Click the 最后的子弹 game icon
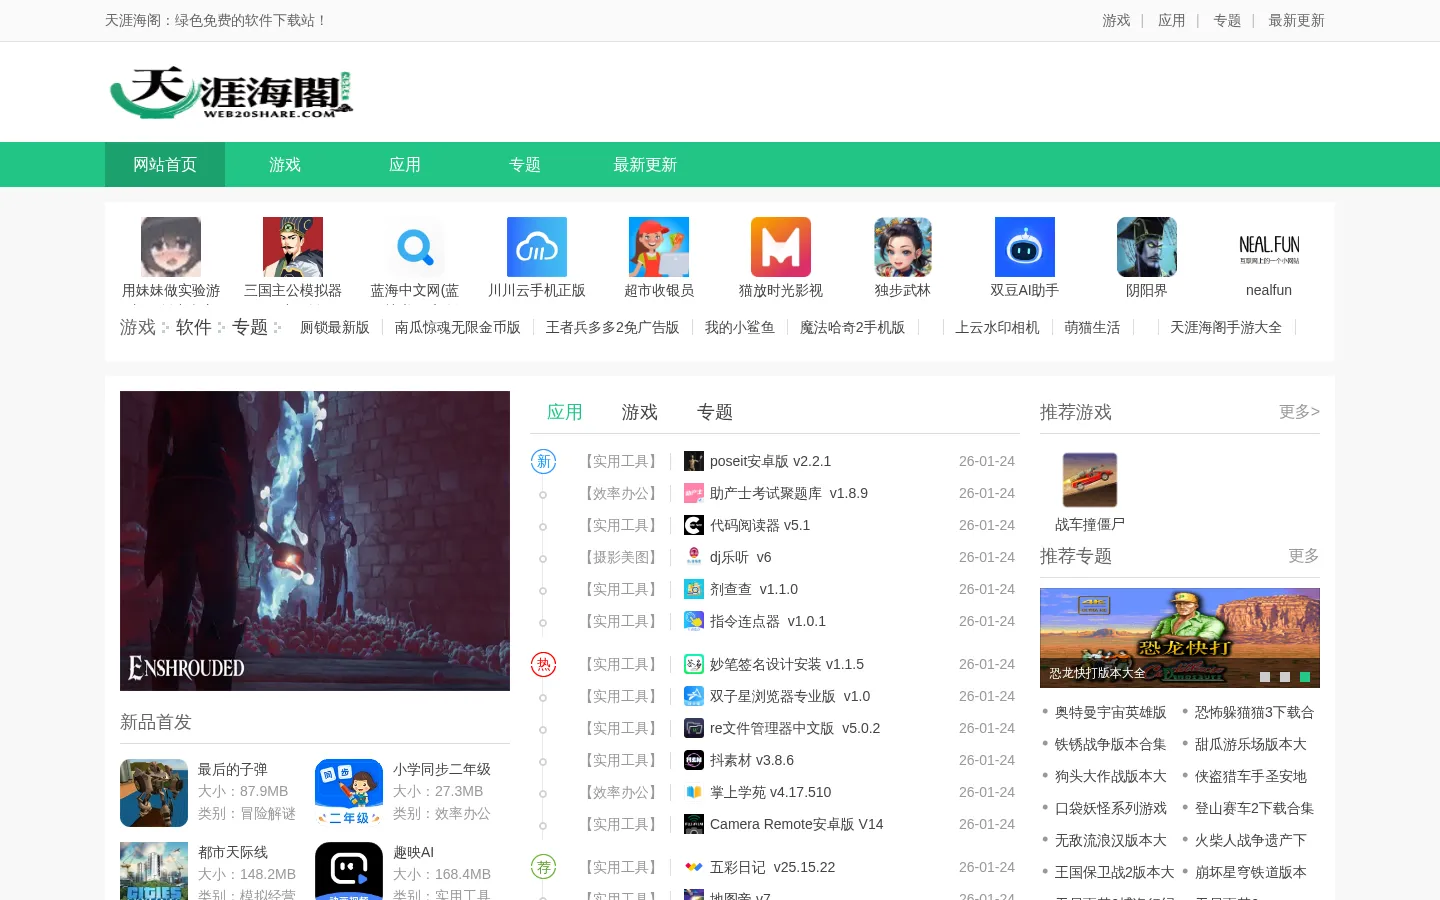 [x=154, y=793]
